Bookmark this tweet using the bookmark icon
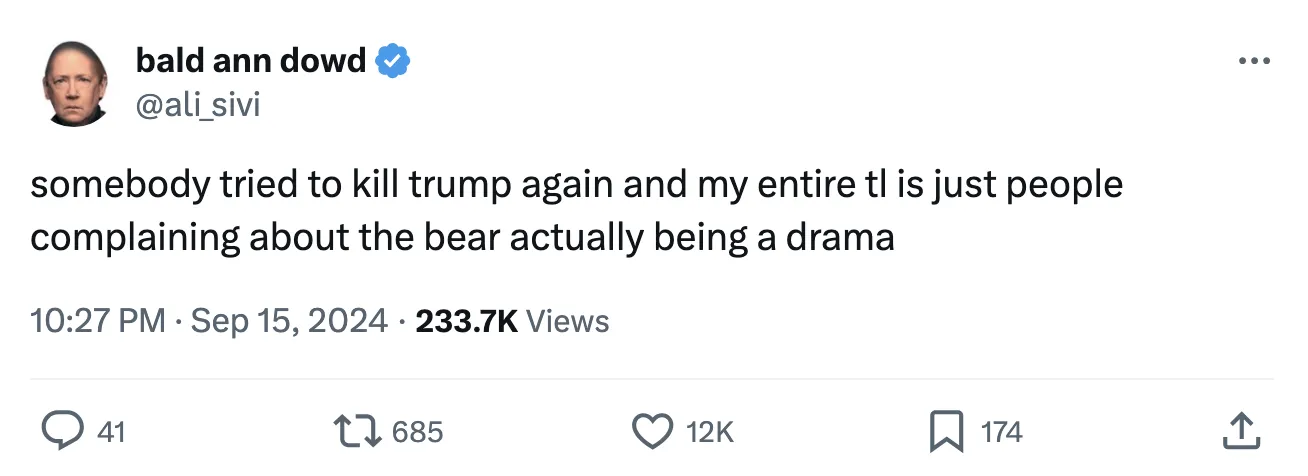 coord(946,431)
